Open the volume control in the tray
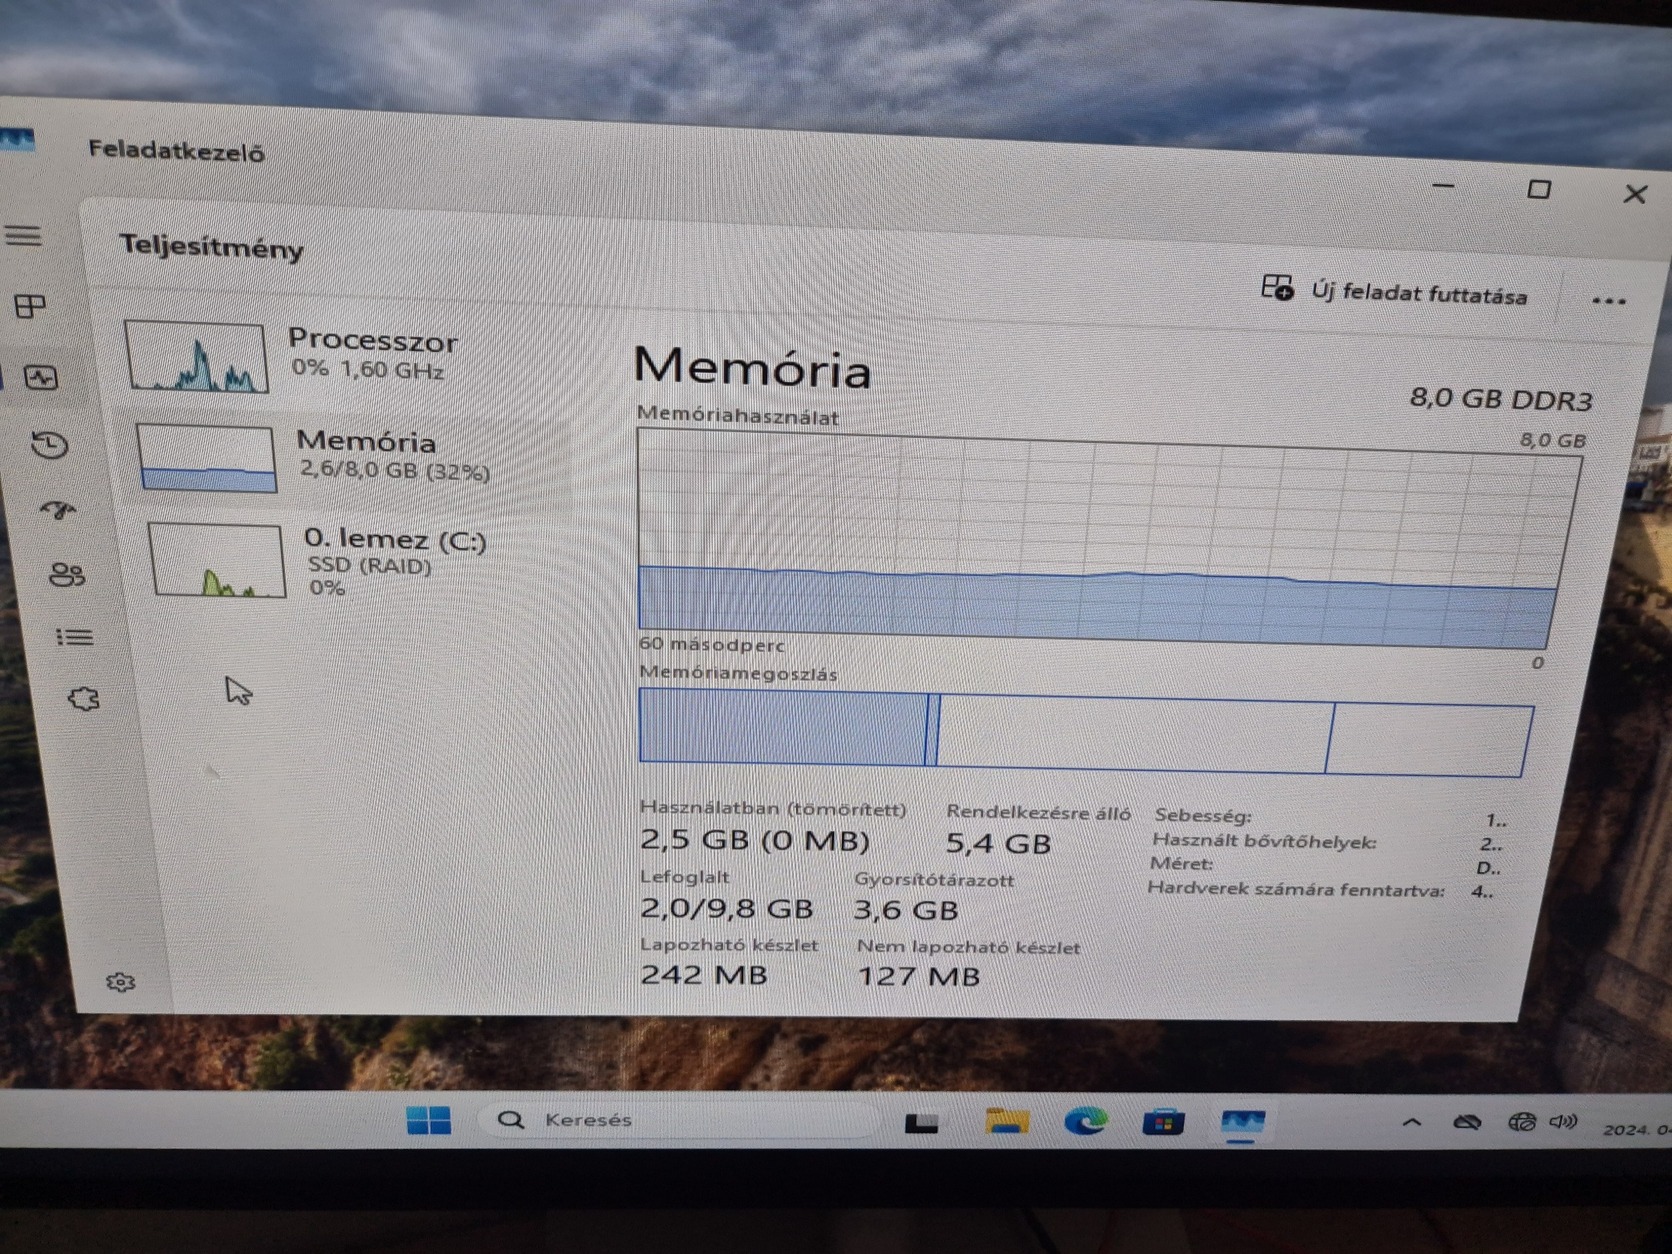The width and height of the screenshot is (1672, 1254). pyautogui.click(x=1563, y=1123)
